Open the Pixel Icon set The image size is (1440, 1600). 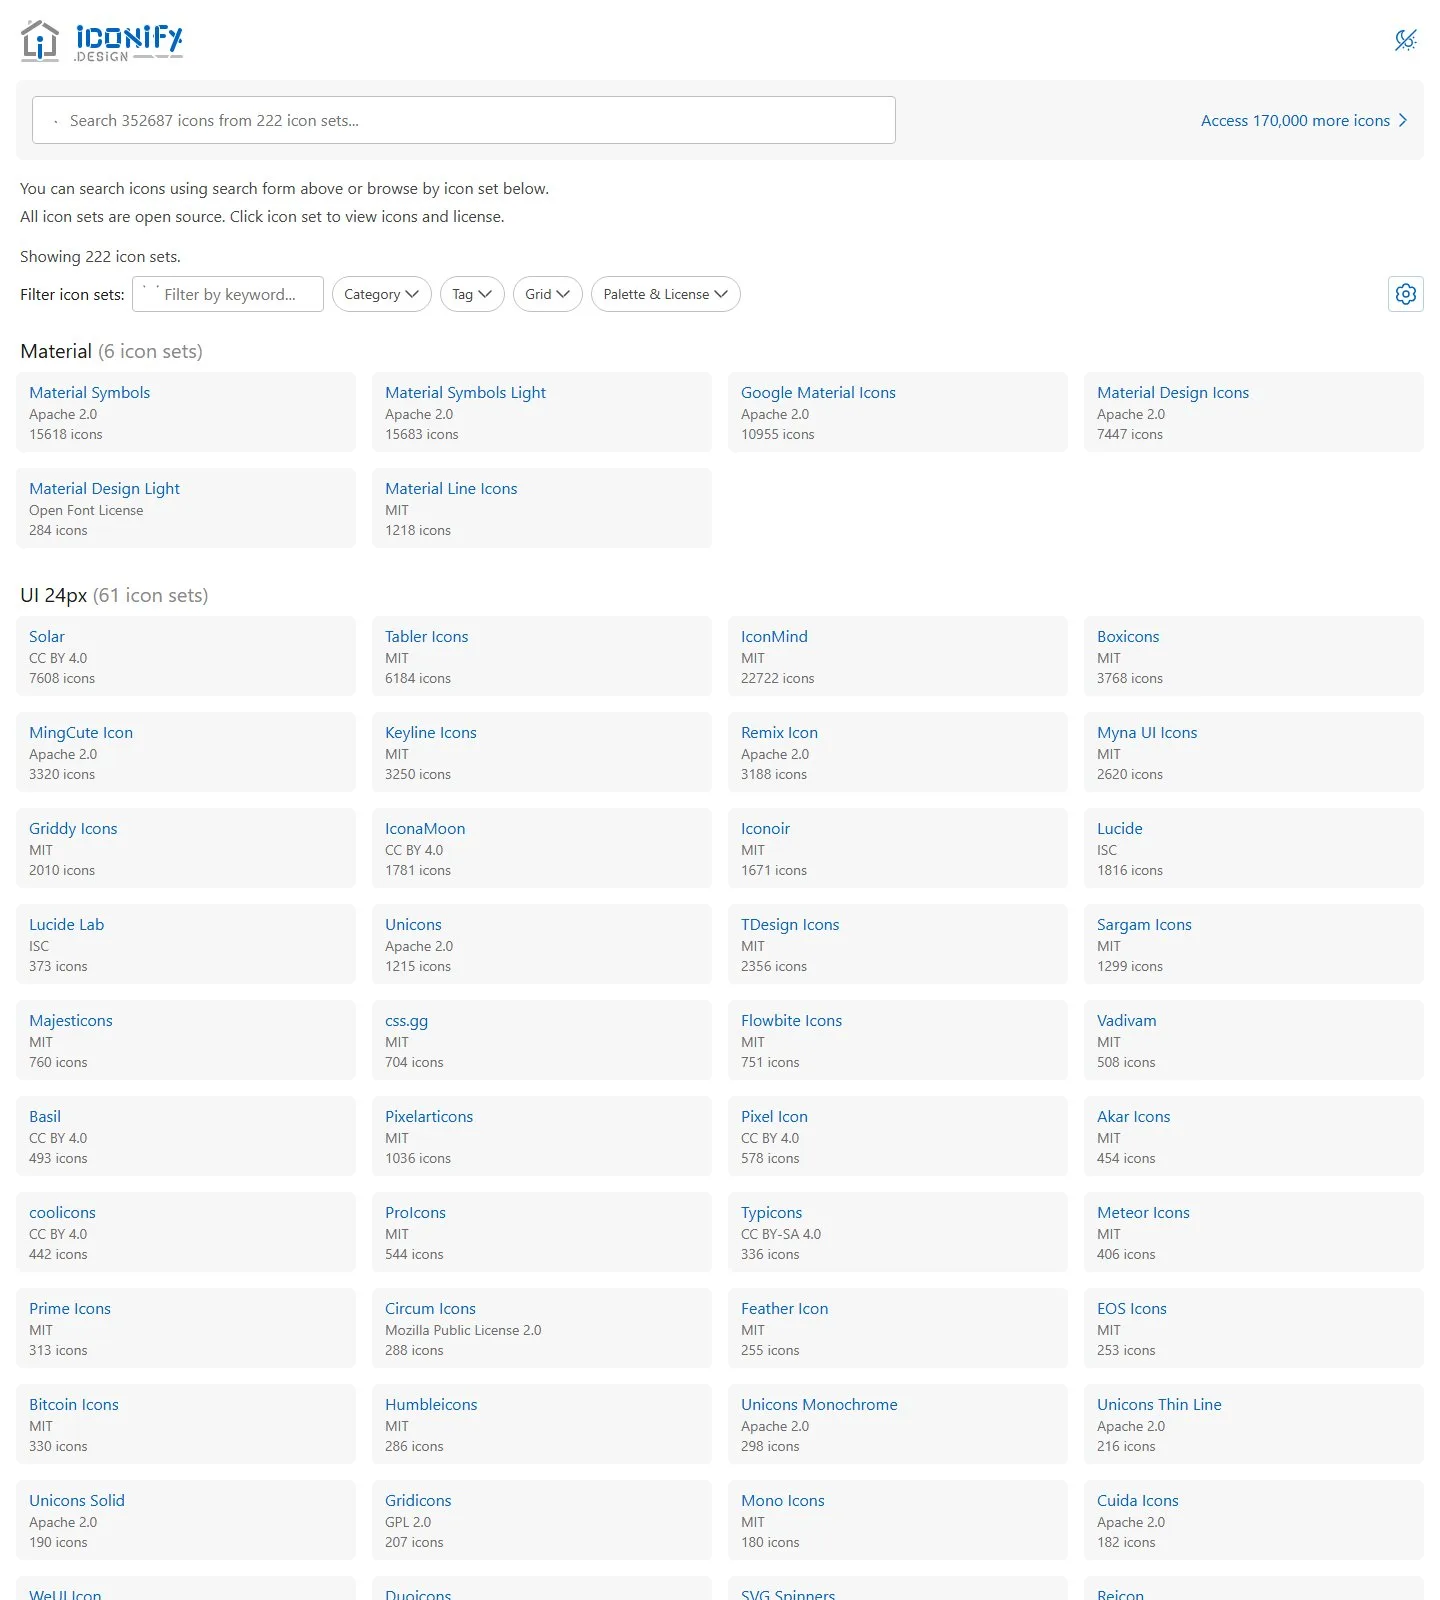(898, 1136)
